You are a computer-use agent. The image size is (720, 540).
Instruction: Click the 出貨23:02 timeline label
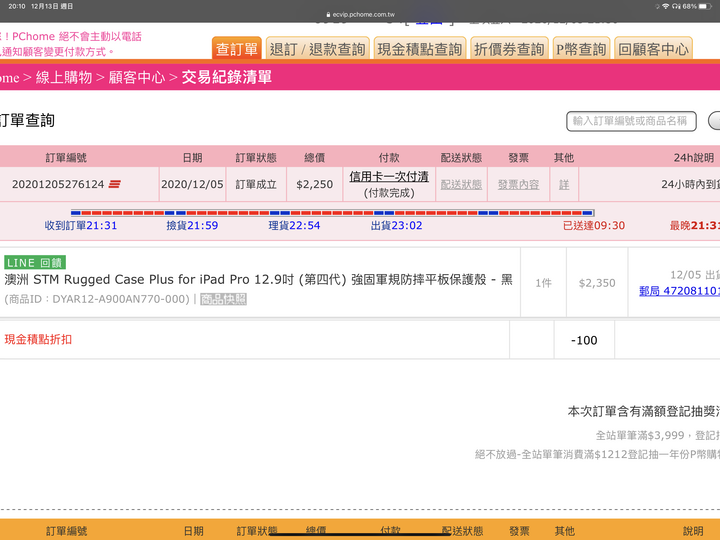(396, 225)
